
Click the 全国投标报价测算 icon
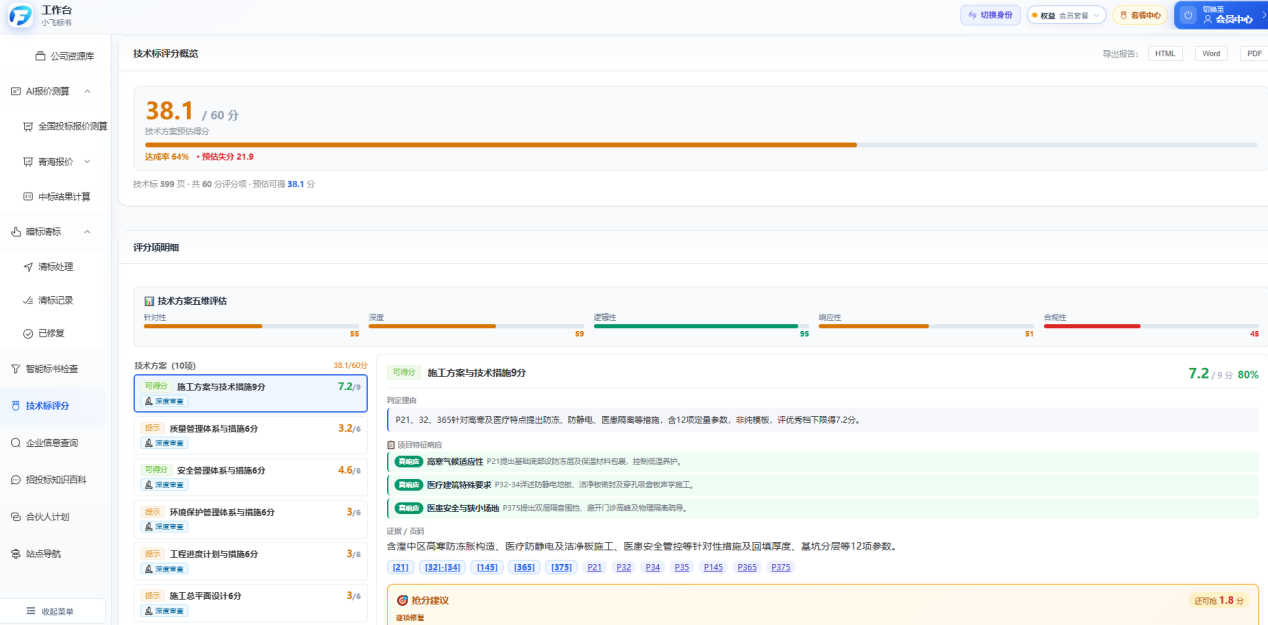28,126
